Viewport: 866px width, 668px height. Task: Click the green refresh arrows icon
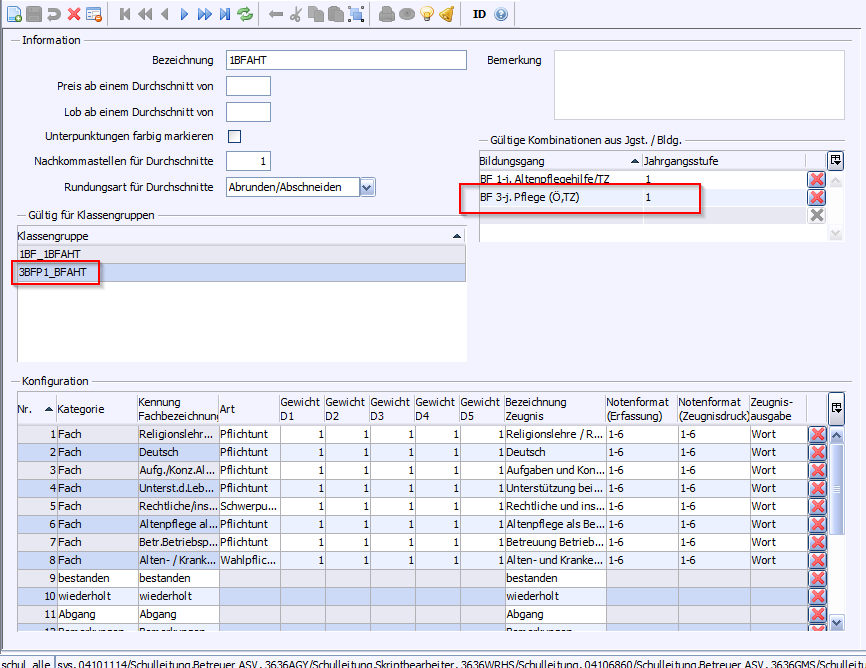coord(245,14)
